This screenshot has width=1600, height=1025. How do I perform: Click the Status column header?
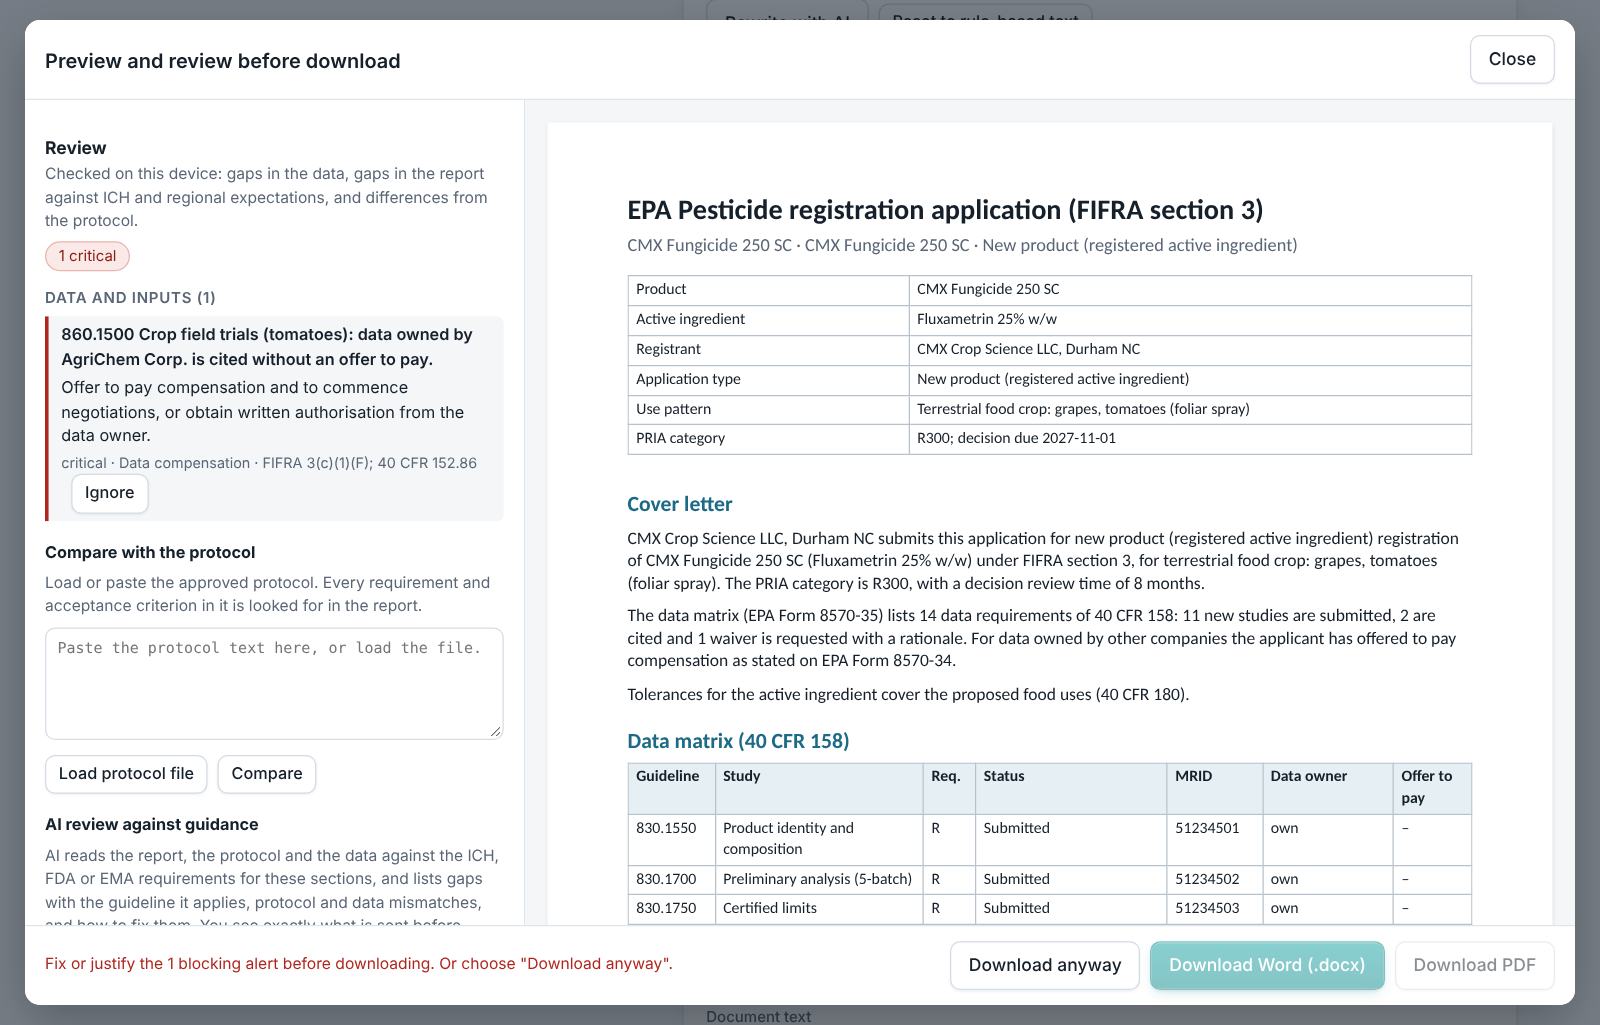[1071, 788]
